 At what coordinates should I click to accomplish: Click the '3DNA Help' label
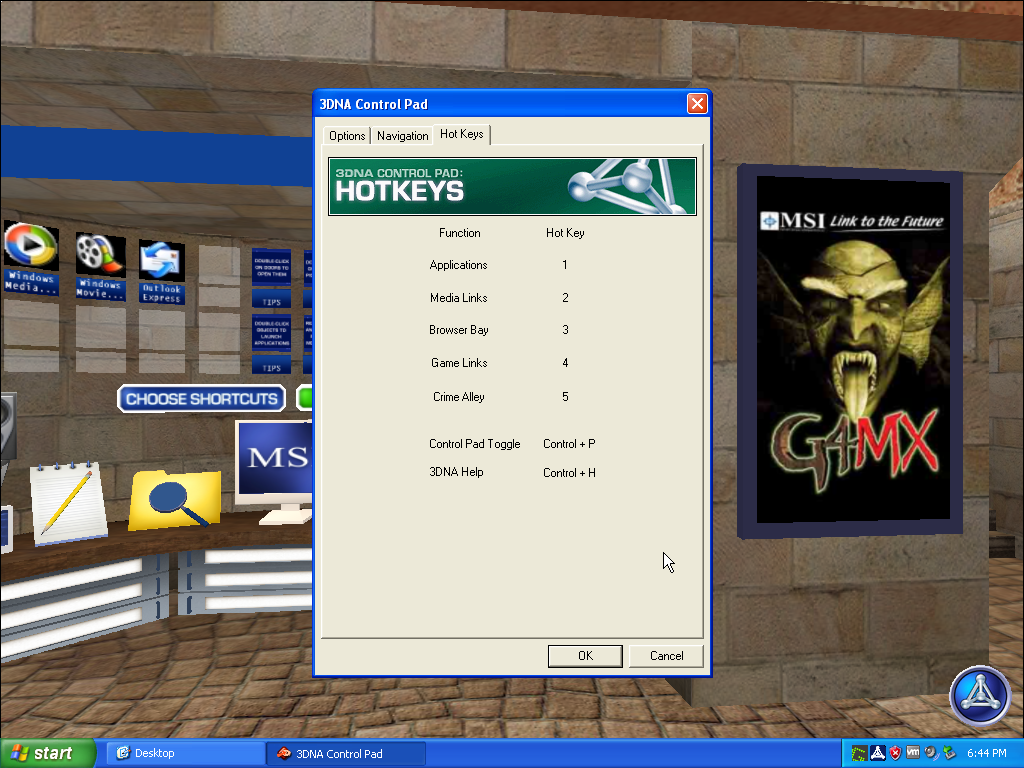coord(456,472)
